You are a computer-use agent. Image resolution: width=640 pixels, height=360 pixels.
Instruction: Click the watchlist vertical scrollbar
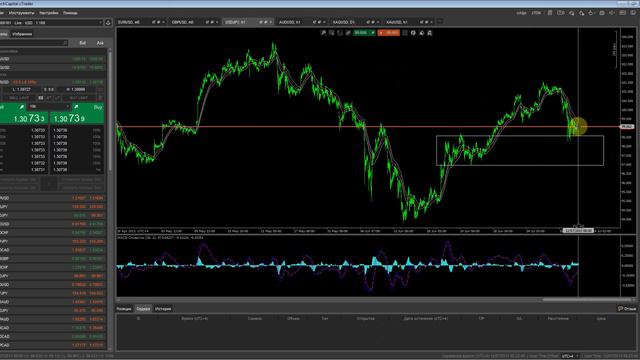click(x=109, y=110)
